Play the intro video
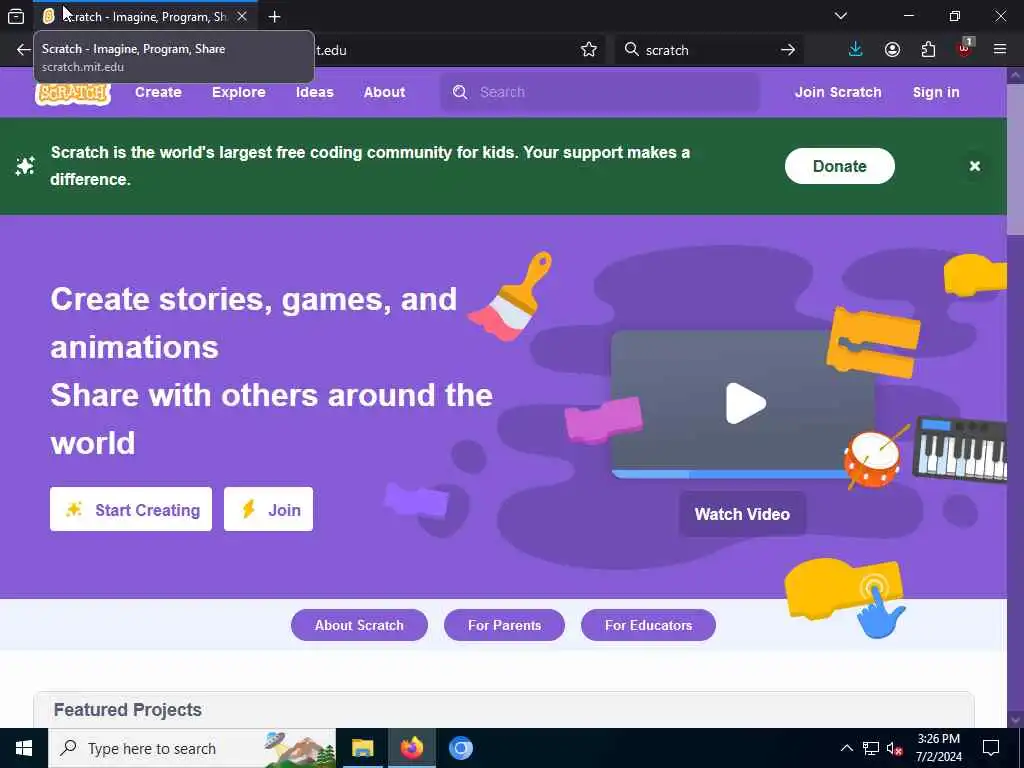Screen dimensions: 1024x768 pos(745,404)
